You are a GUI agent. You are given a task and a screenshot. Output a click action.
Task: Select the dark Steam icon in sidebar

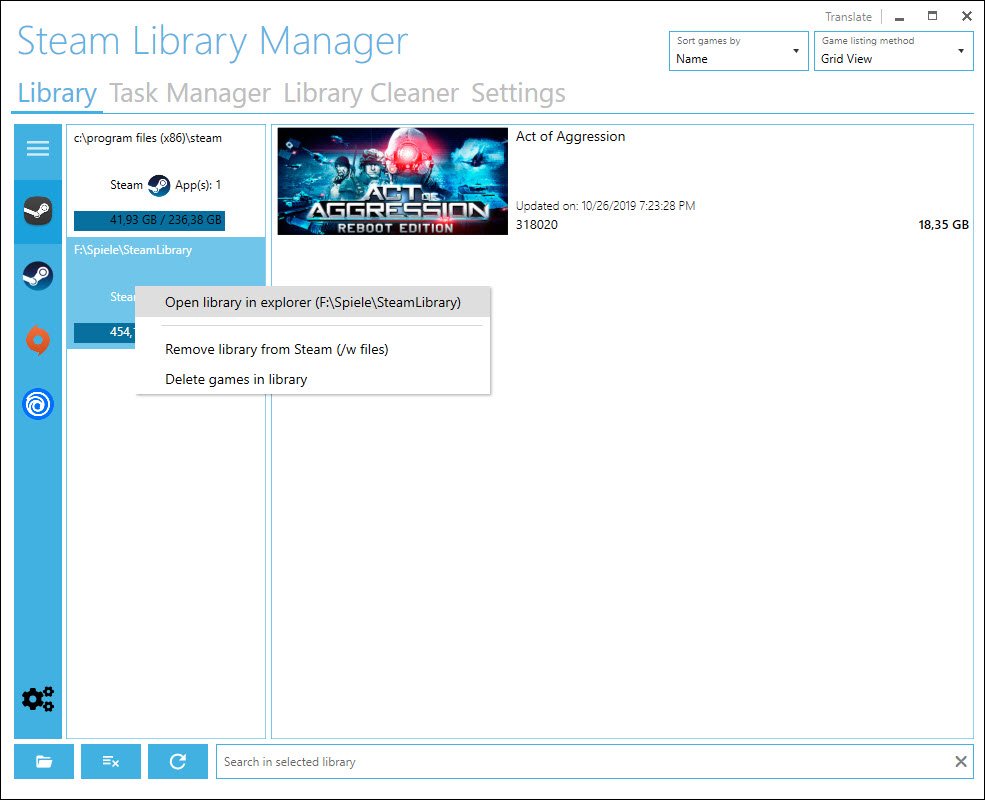38,211
